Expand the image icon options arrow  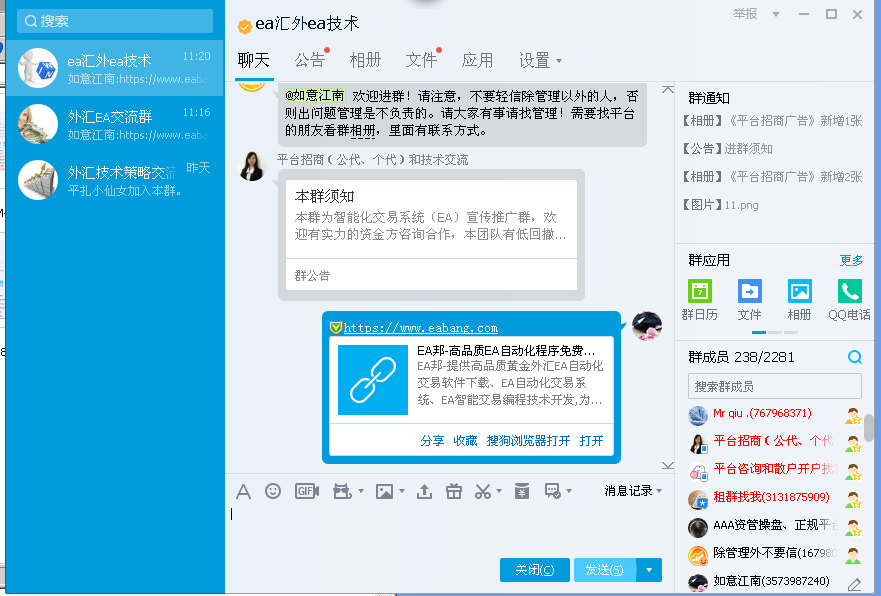(402, 491)
